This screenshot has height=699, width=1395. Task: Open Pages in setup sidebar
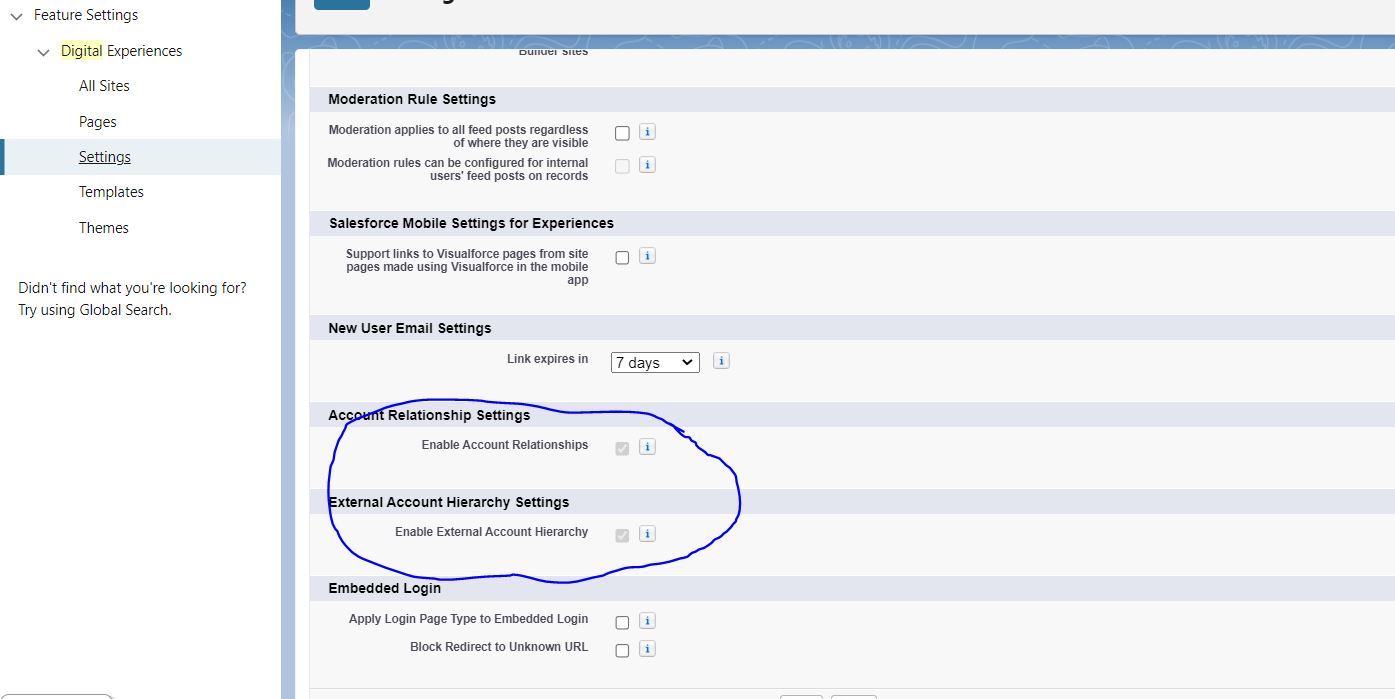click(x=98, y=122)
